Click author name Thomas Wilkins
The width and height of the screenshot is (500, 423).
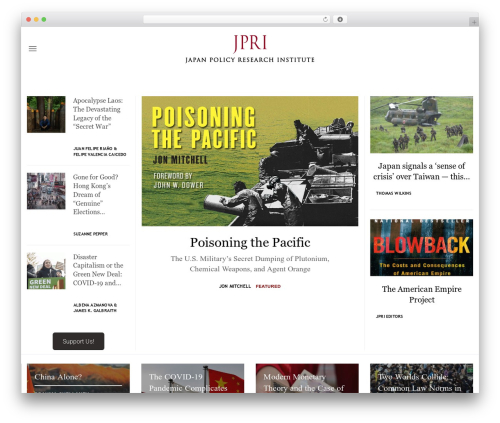coord(394,193)
